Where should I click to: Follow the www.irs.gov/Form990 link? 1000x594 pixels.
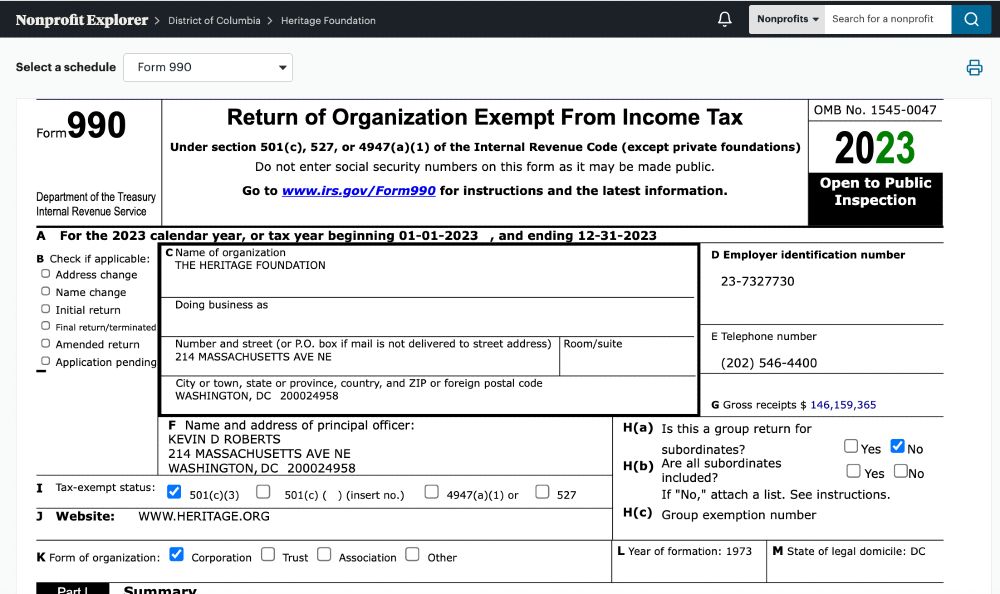tap(358, 191)
